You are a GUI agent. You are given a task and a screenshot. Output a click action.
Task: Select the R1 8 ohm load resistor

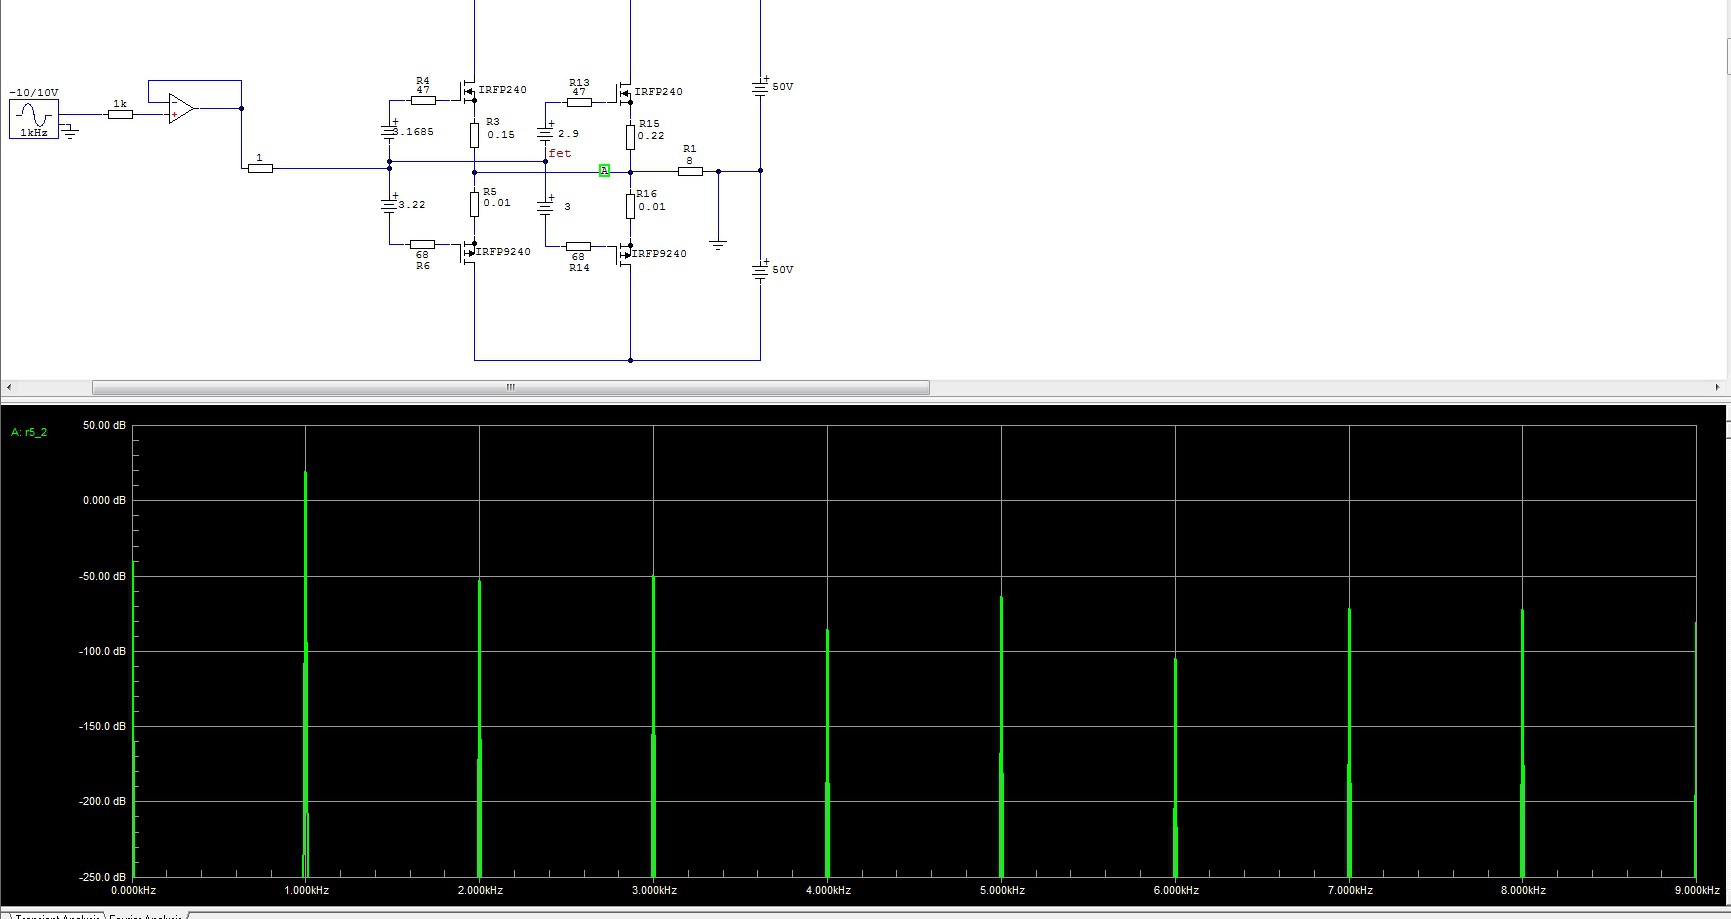[x=690, y=172]
